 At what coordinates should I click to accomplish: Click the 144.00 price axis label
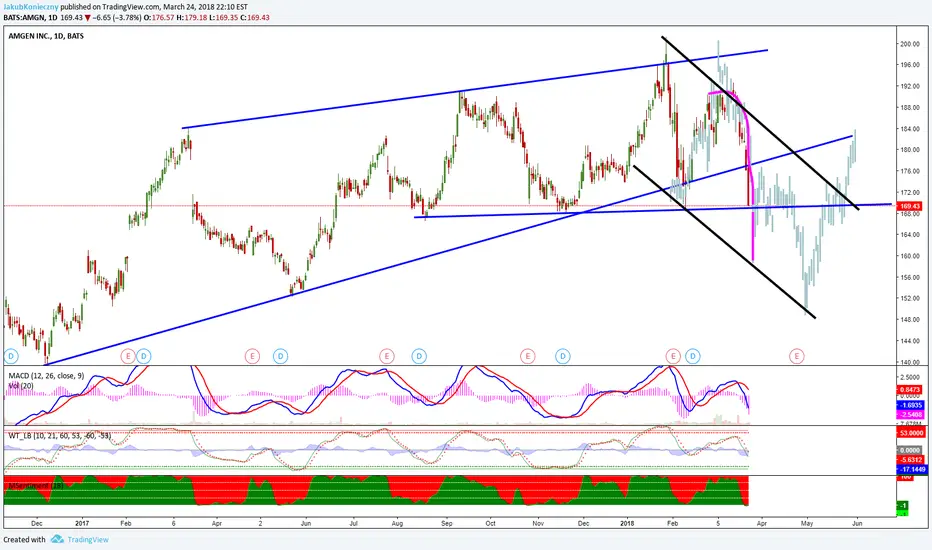click(x=909, y=341)
